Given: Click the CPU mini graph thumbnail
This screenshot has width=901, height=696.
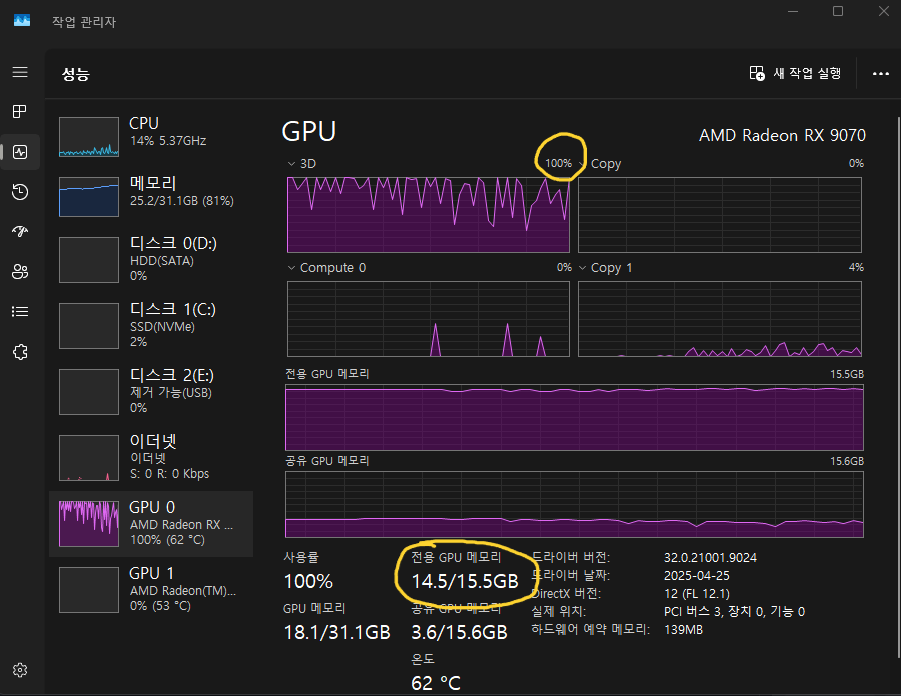Looking at the screenshot, I should [89, 137].
